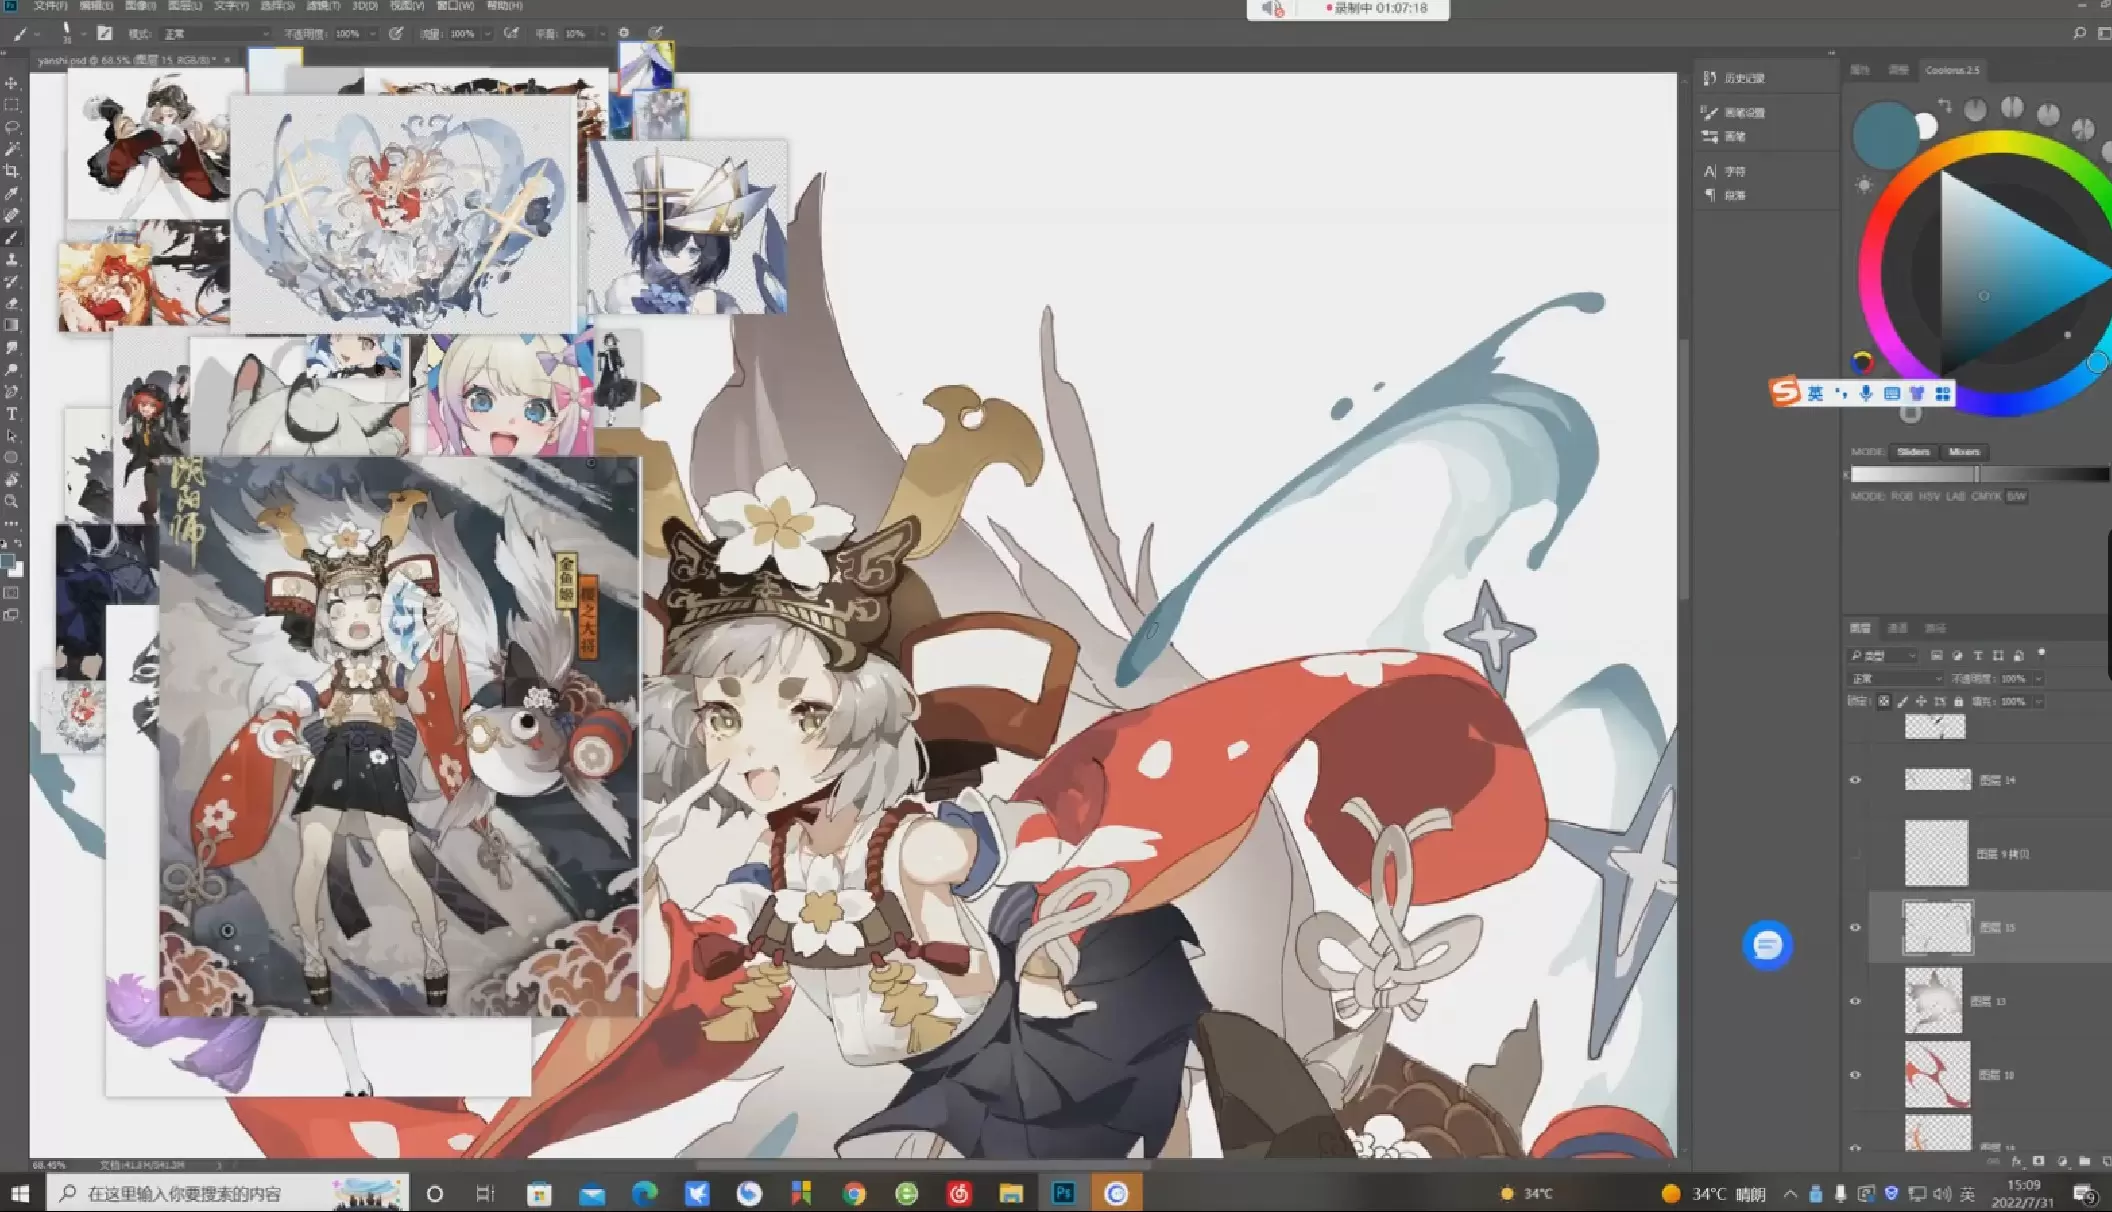The image size is (2112, 1212).
Task: Click the blue chat bubble button
Action: coord(1767,945)
